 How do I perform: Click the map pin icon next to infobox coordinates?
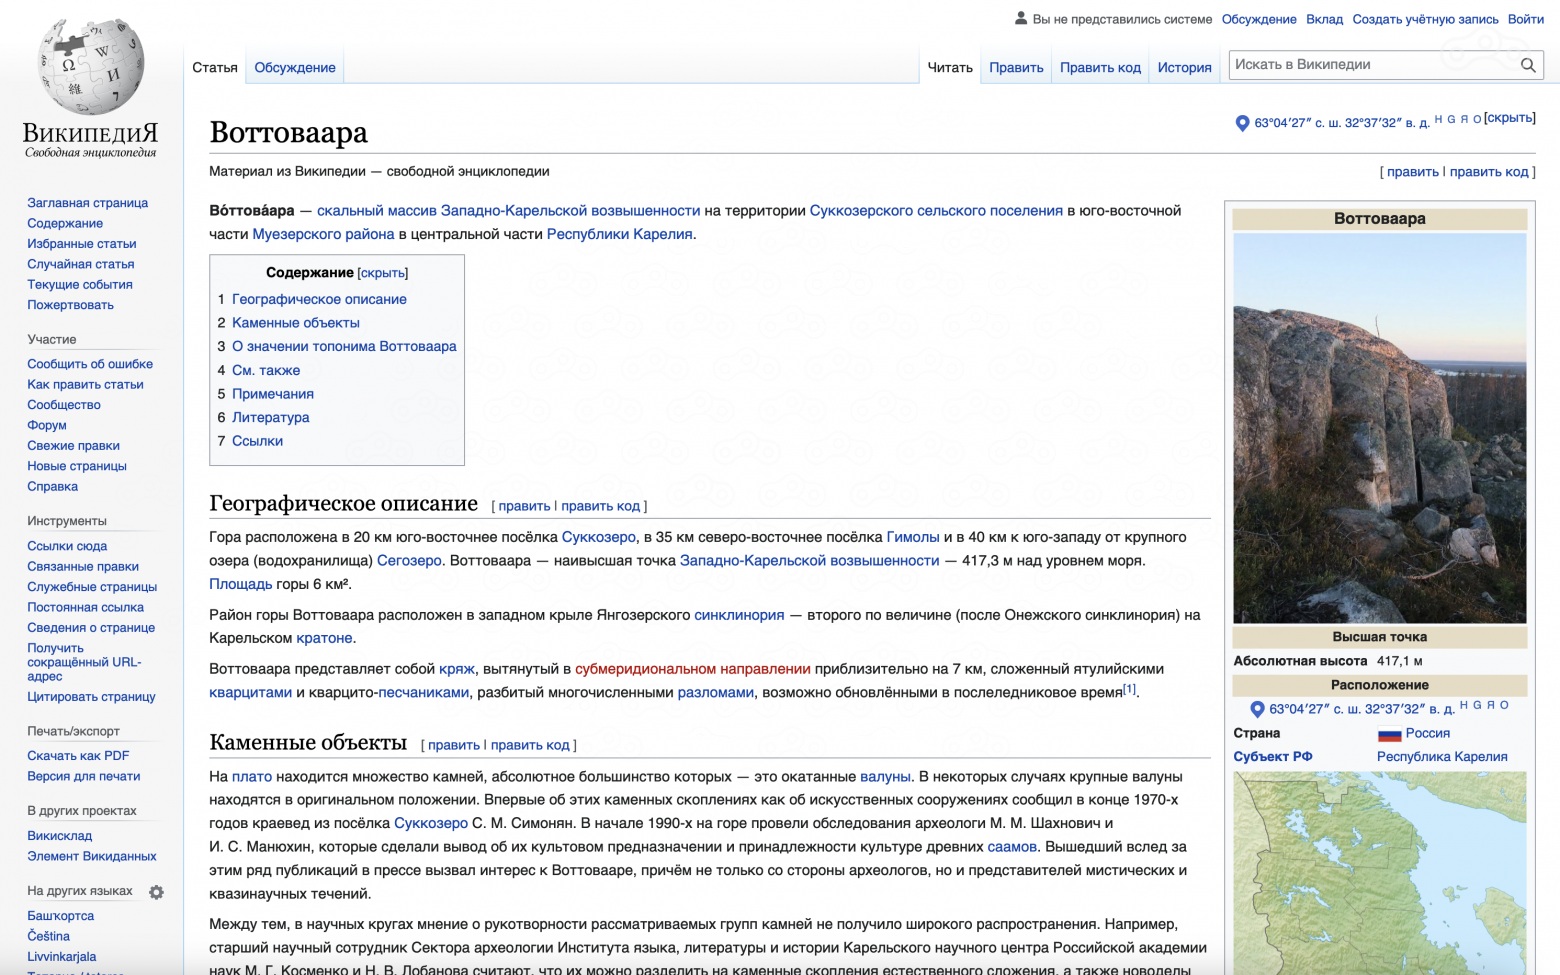click(x=1257, y=708)
